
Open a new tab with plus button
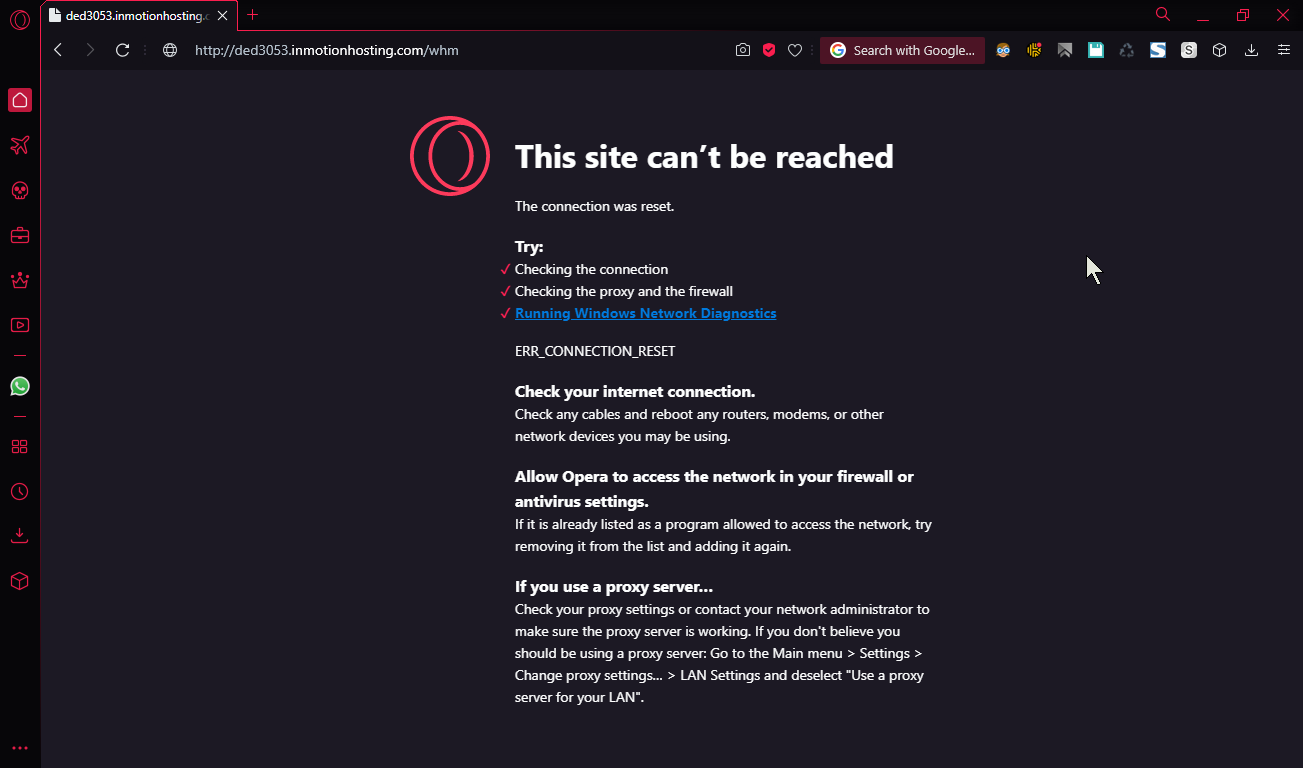[253, 15]
